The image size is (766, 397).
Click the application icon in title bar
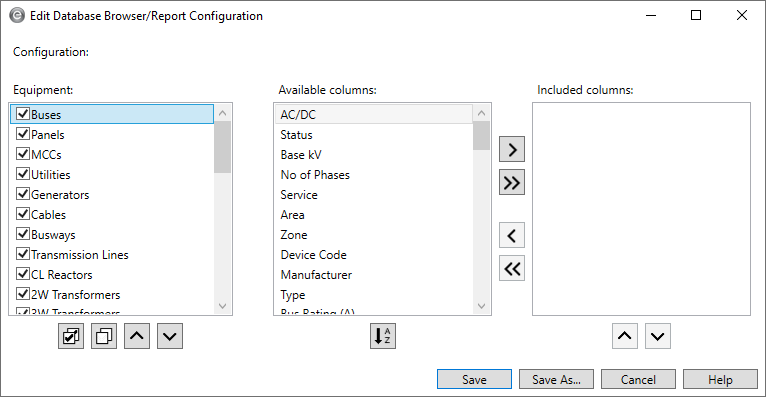tap(17, 16)
